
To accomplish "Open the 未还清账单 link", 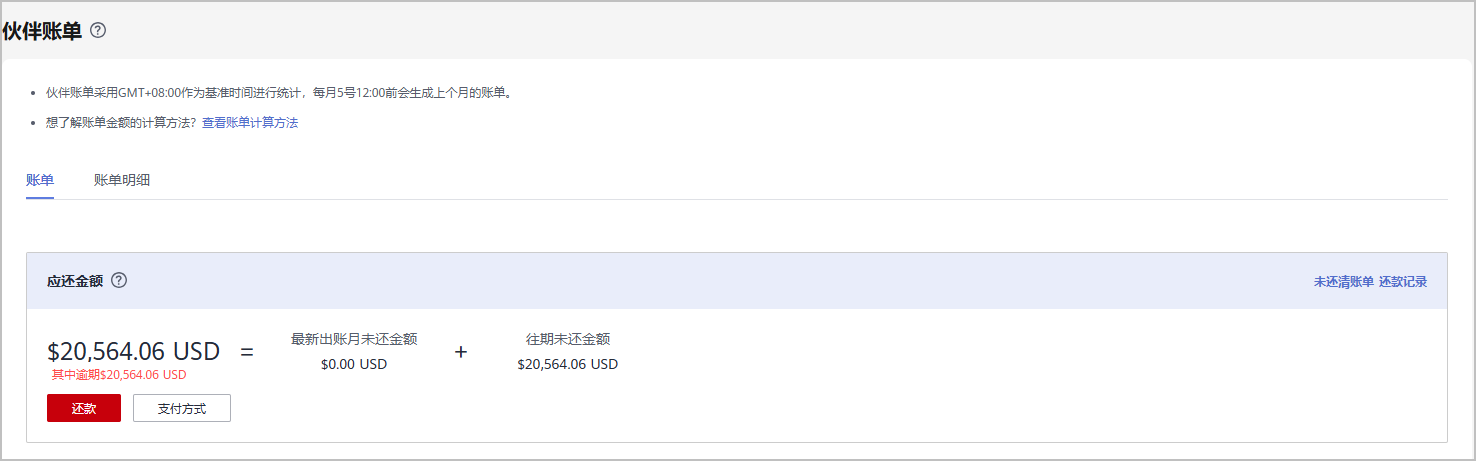I will tap(1344, 282).
